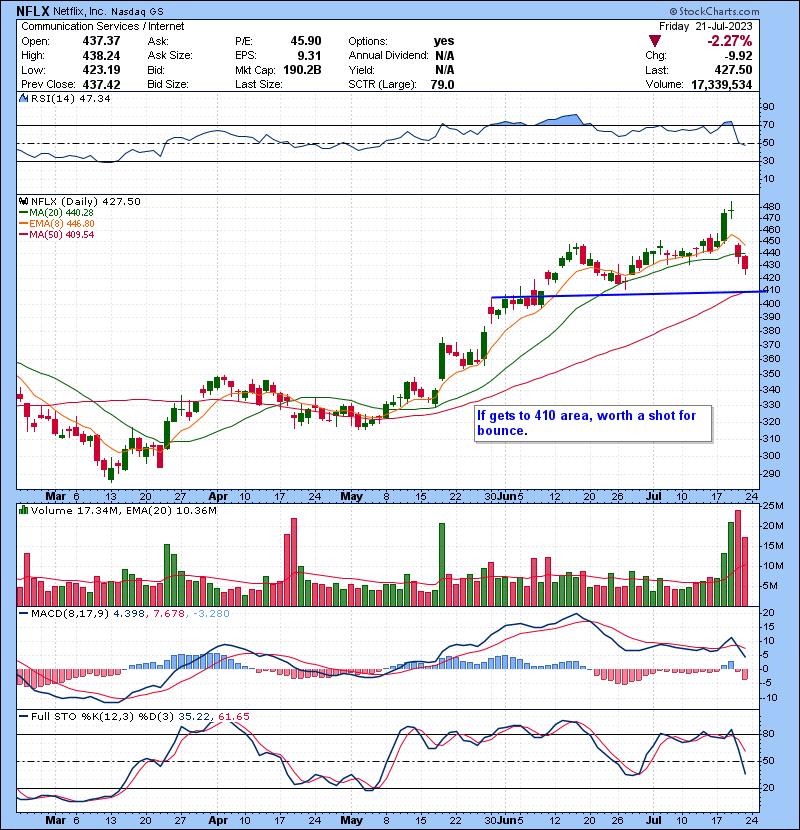800x830 pixels.
Task: Click the SCTR (Large) value 79.0
Action: pos(442,85)
